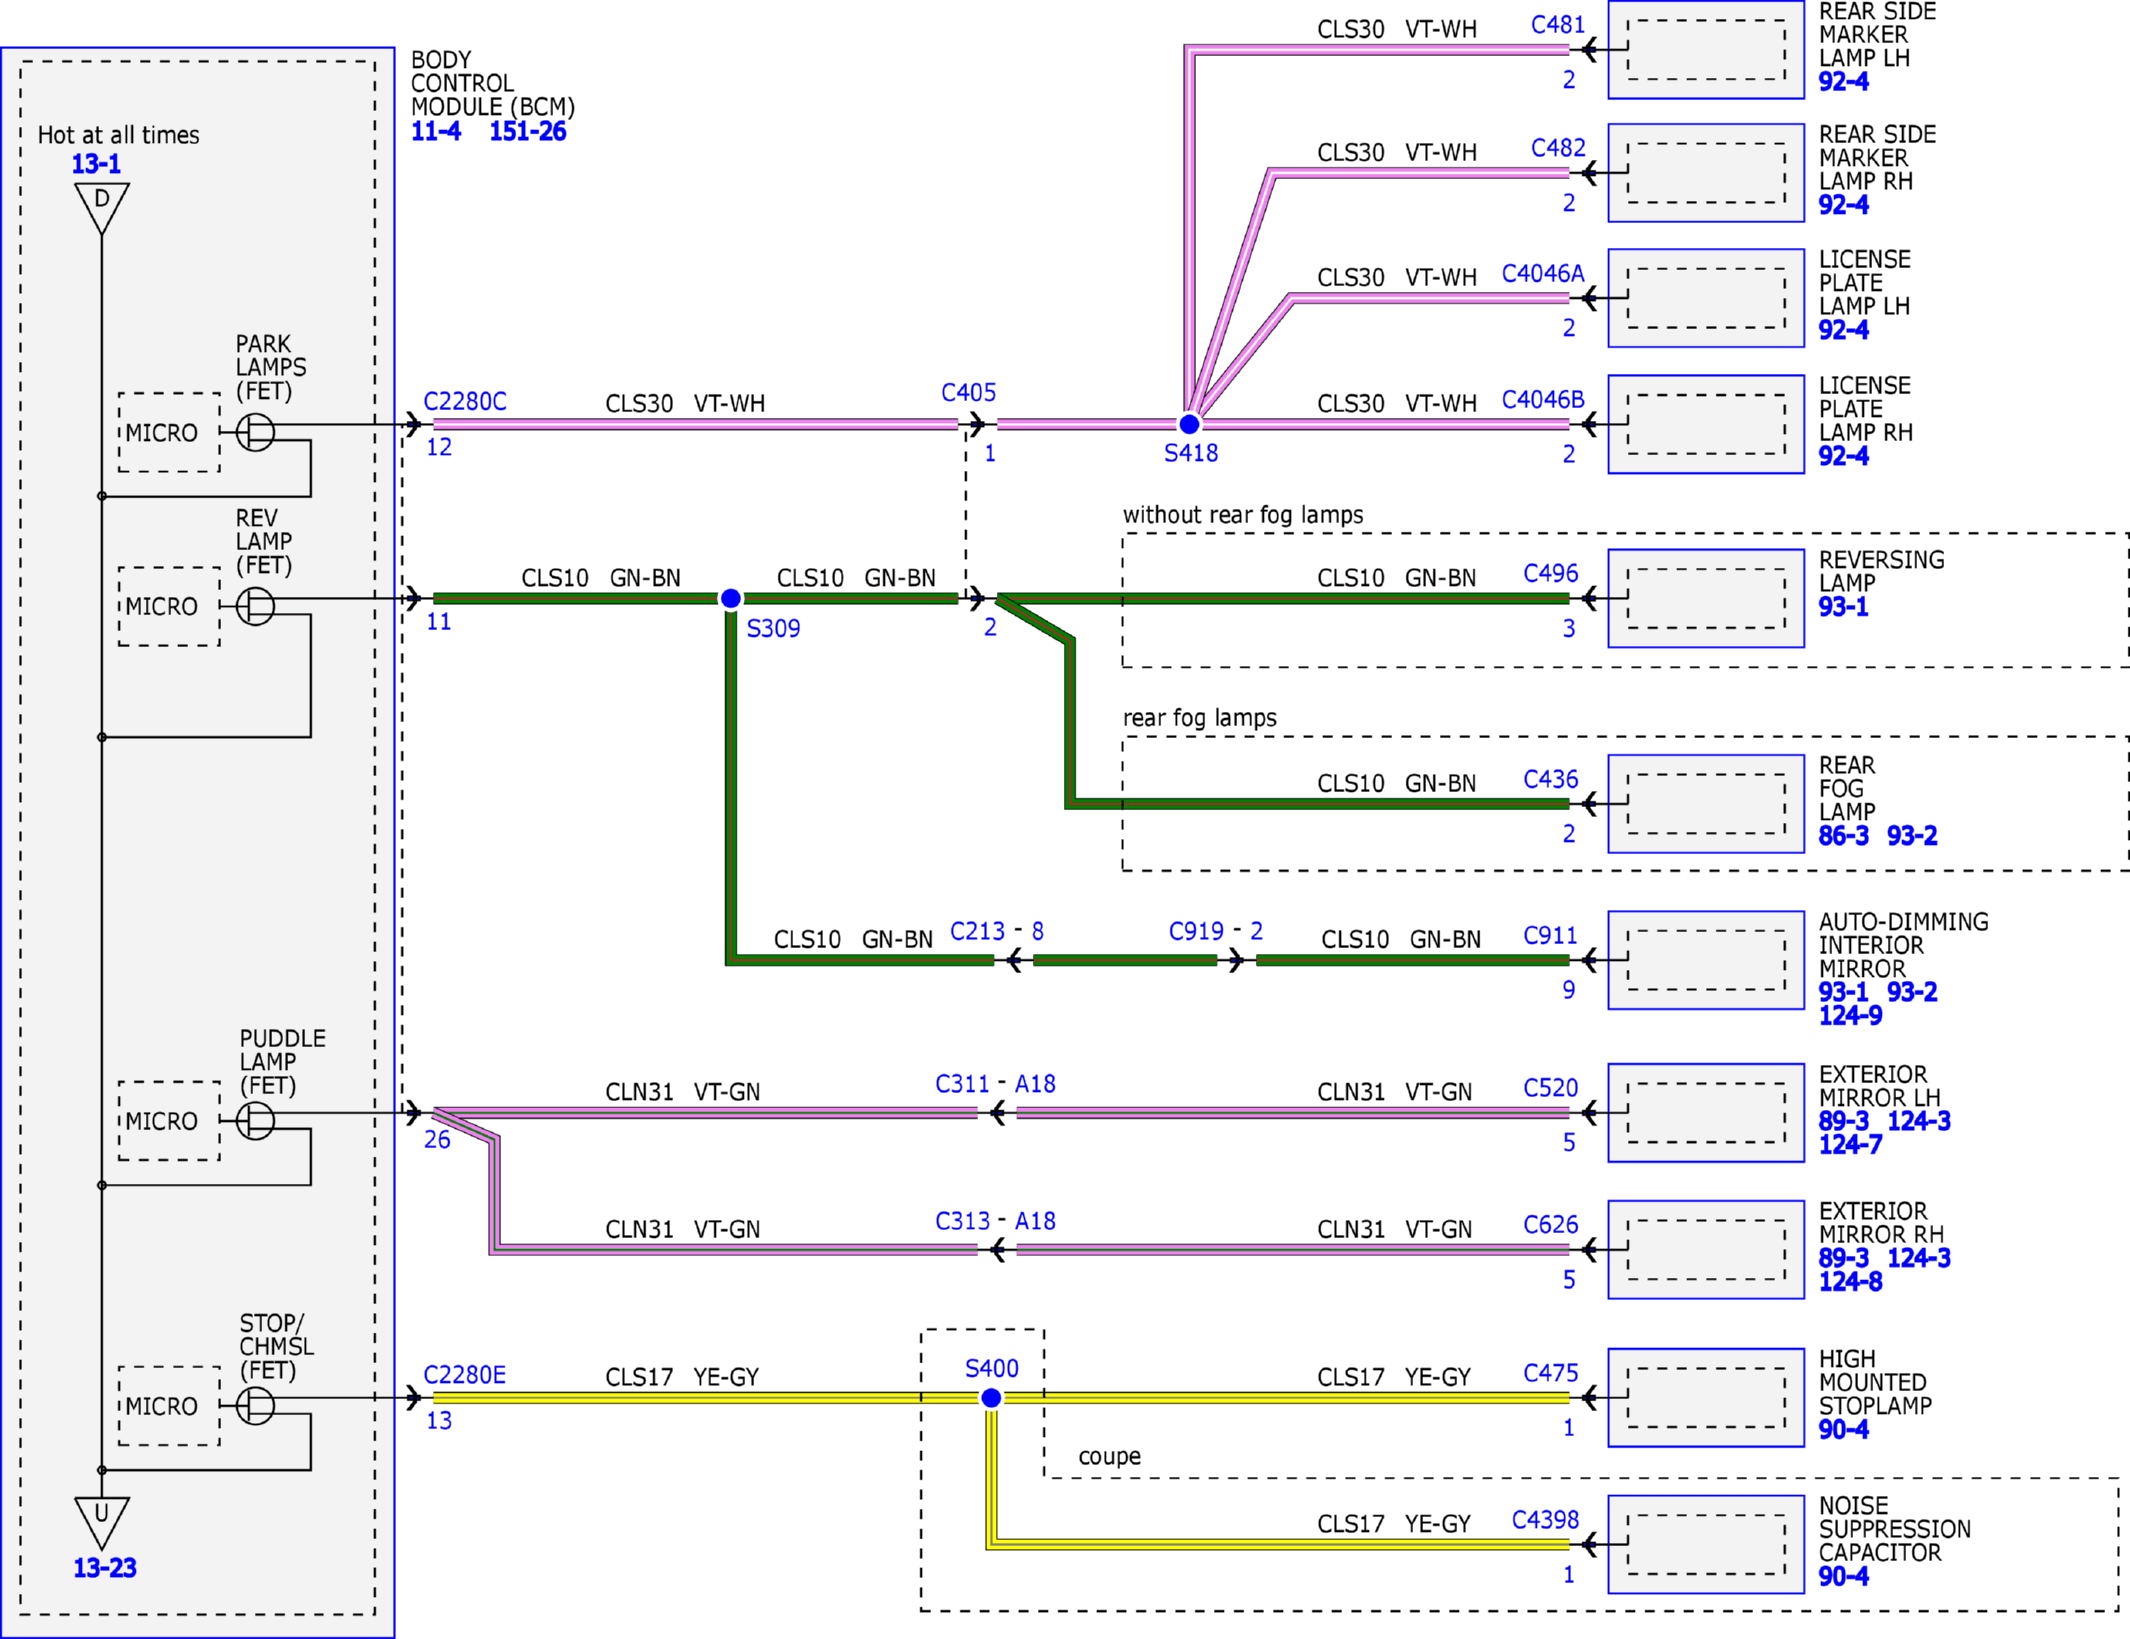
Task: Open BCM reference link 11-4
Action: coord(436,131)
